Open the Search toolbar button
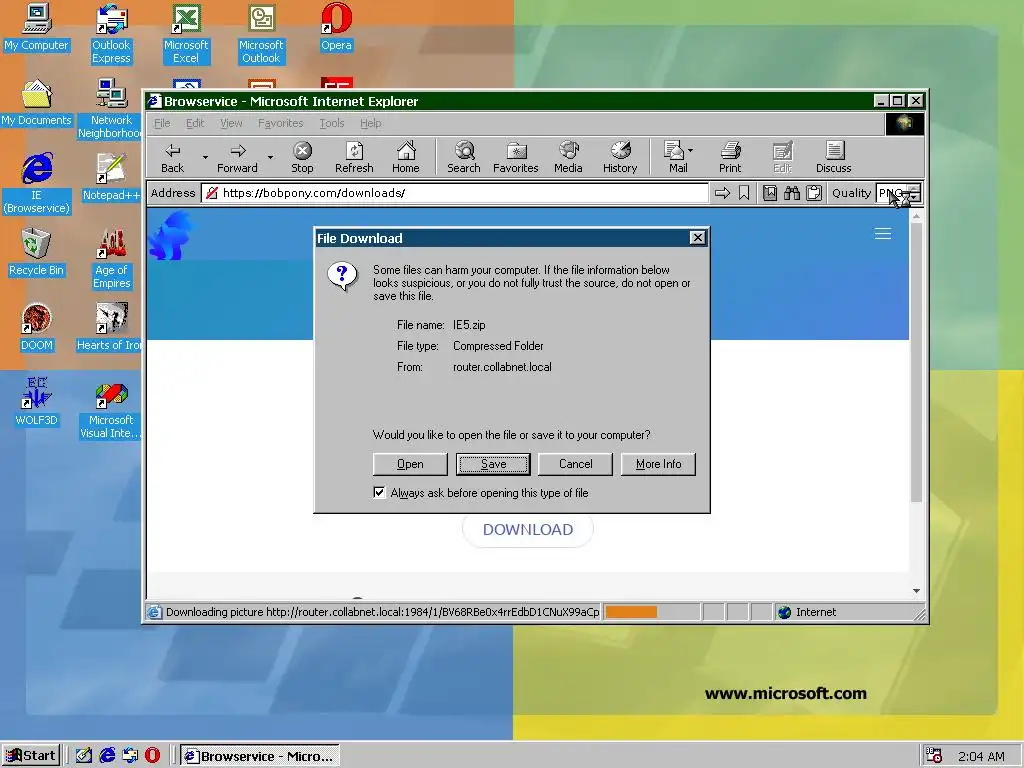Image resolution: width=1024 pixels, height=768 pixels. [464, 157]
